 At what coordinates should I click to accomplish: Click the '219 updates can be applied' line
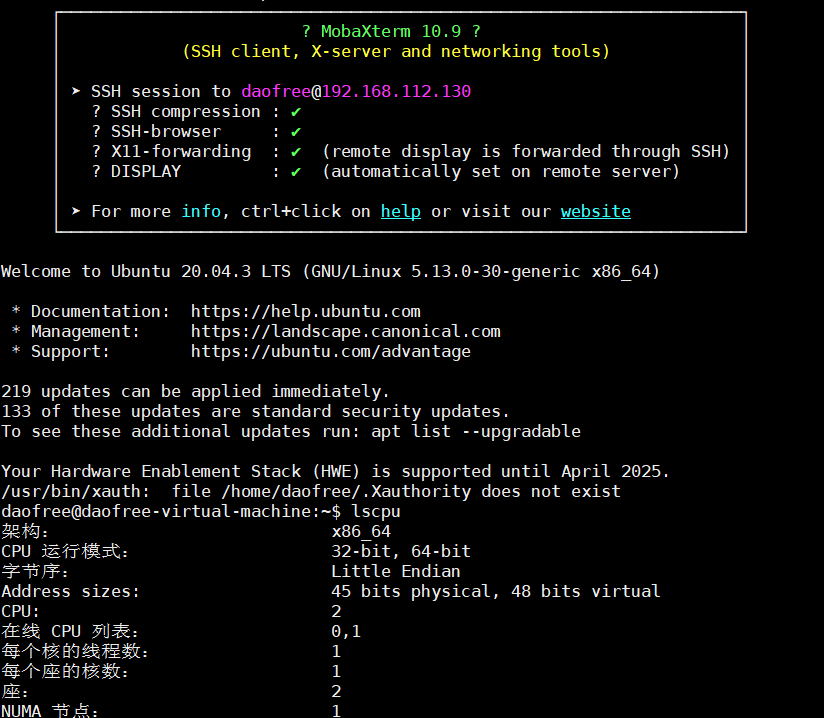[195, 391]
